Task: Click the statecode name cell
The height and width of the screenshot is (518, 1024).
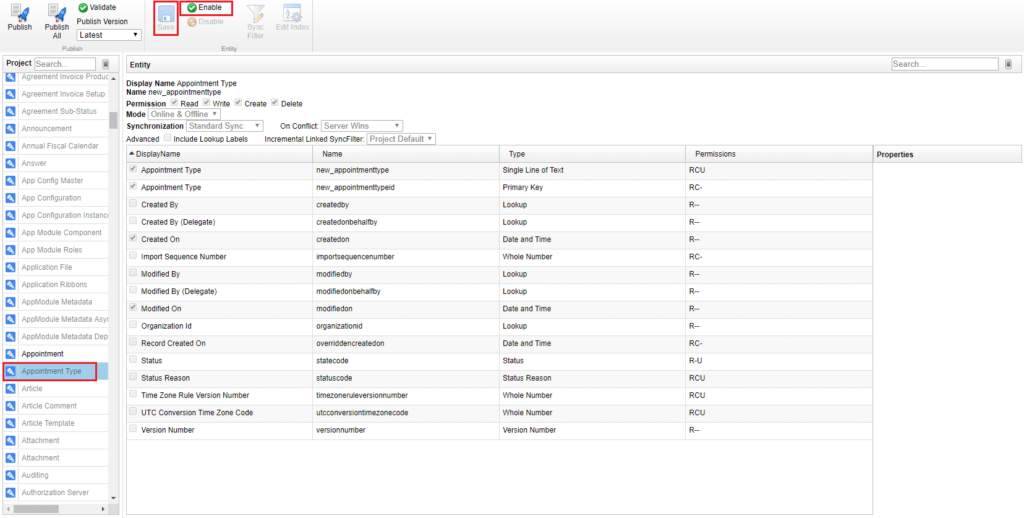Action: [x=406, y=360]
